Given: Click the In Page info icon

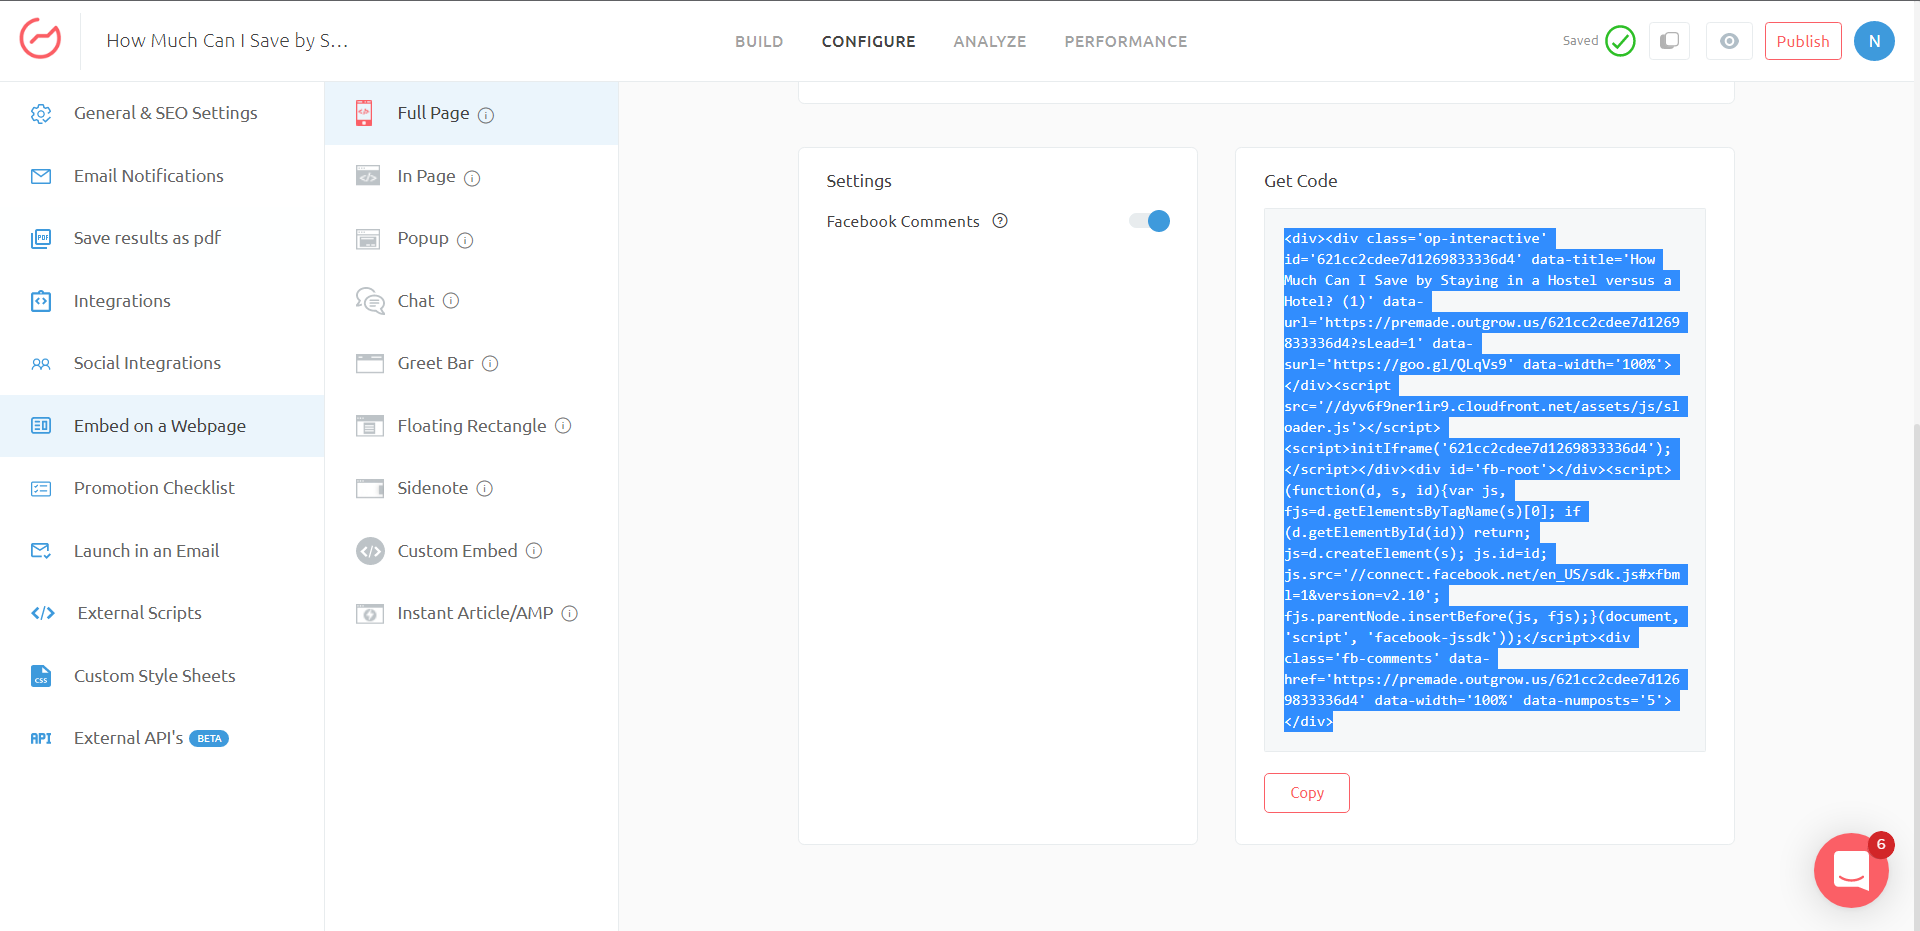Looking at the screenshot, I should [472, 178].
